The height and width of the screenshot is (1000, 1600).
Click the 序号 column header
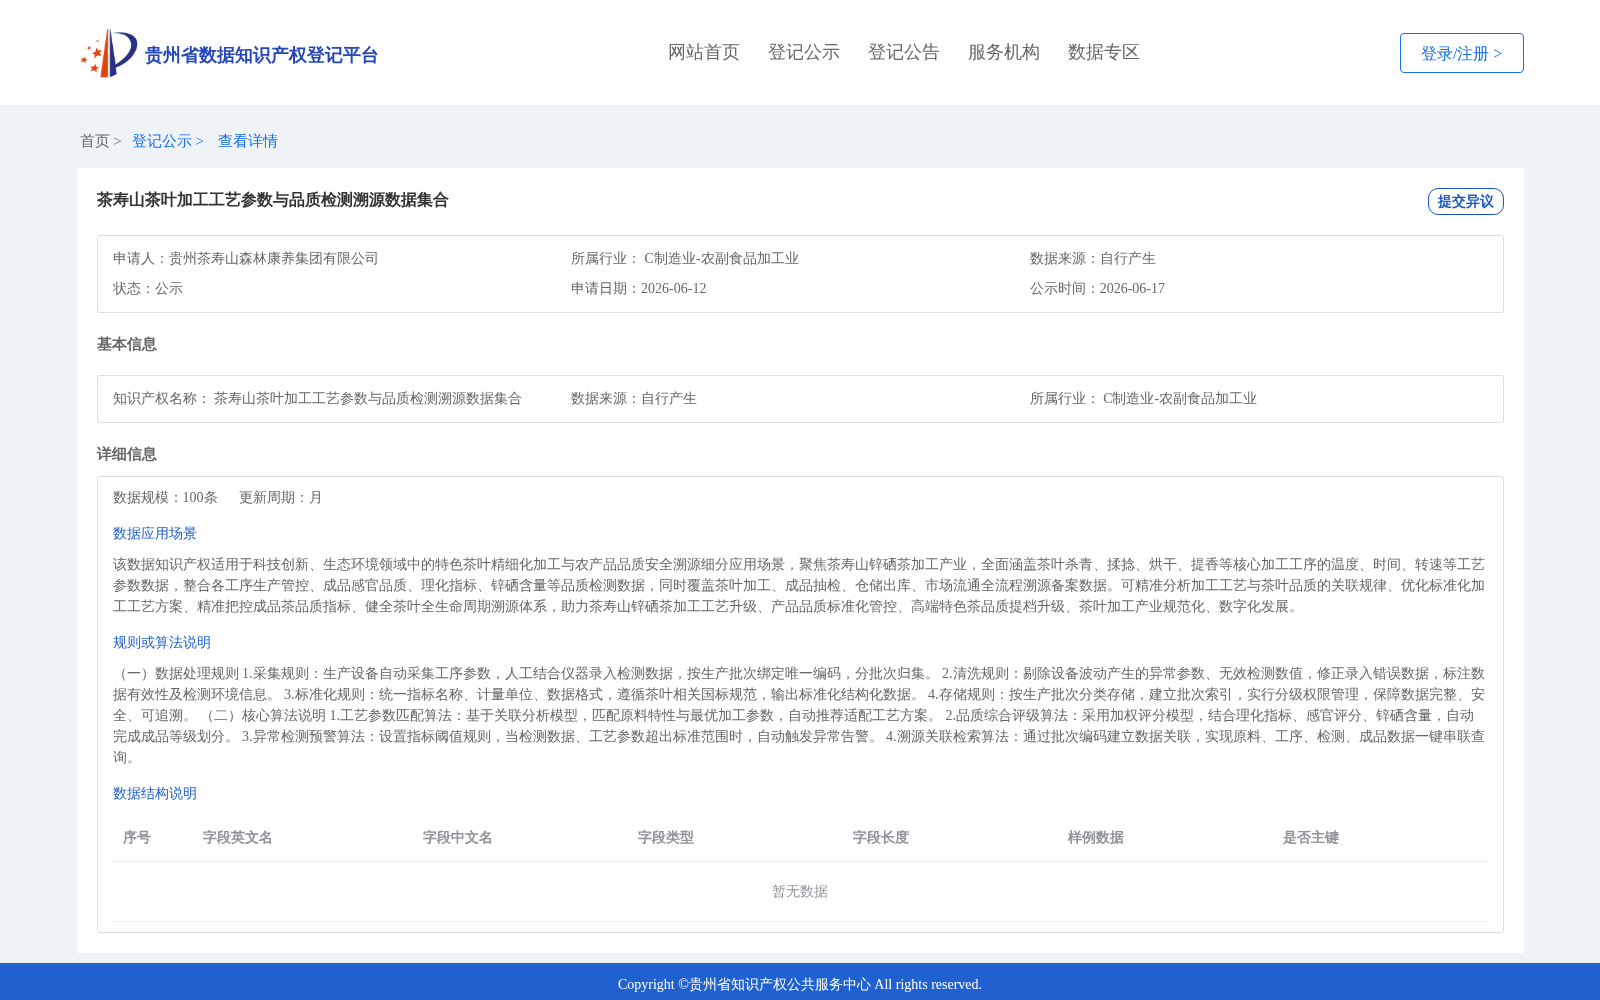[x=137, y=837]
